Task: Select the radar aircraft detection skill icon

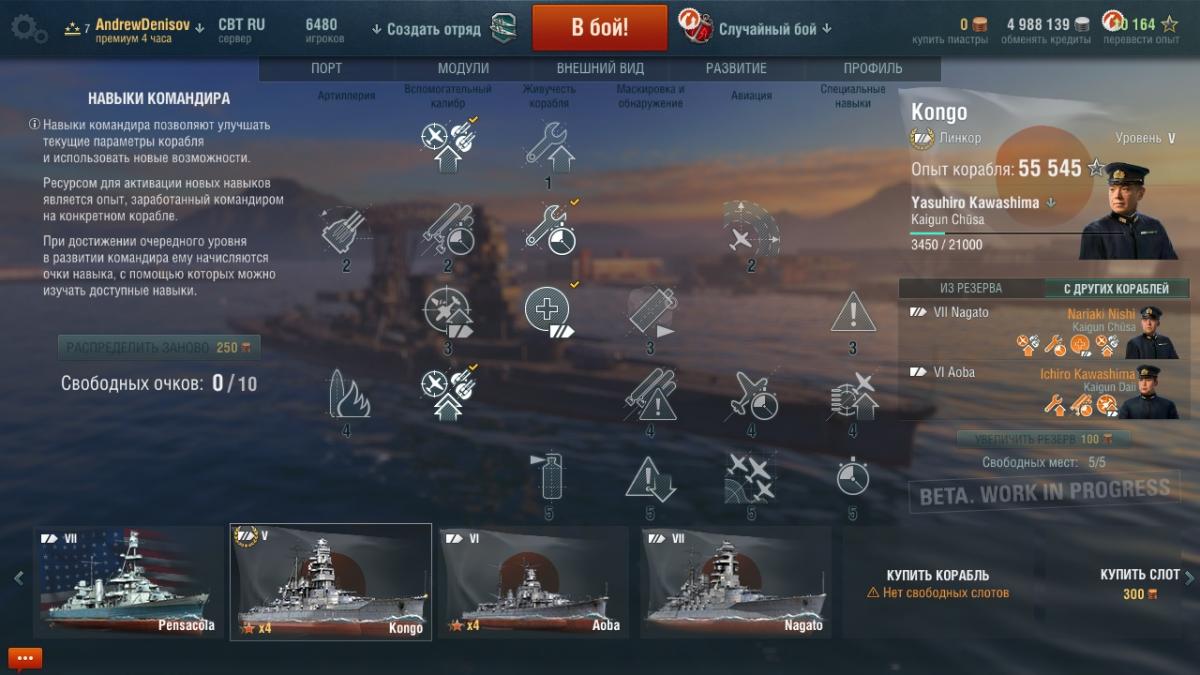Action: pyautogui.click(x=752, y=231)
